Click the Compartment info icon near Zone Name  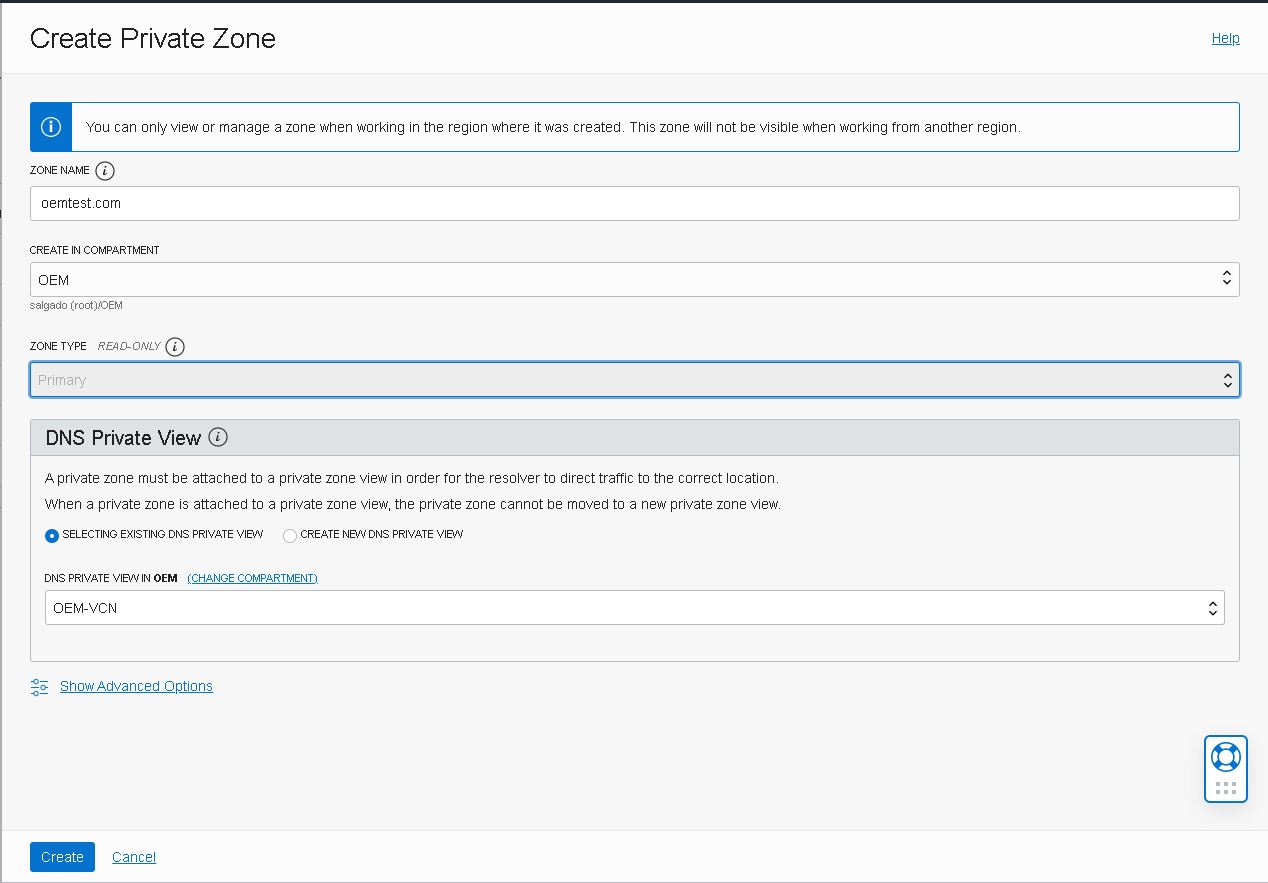106,170
